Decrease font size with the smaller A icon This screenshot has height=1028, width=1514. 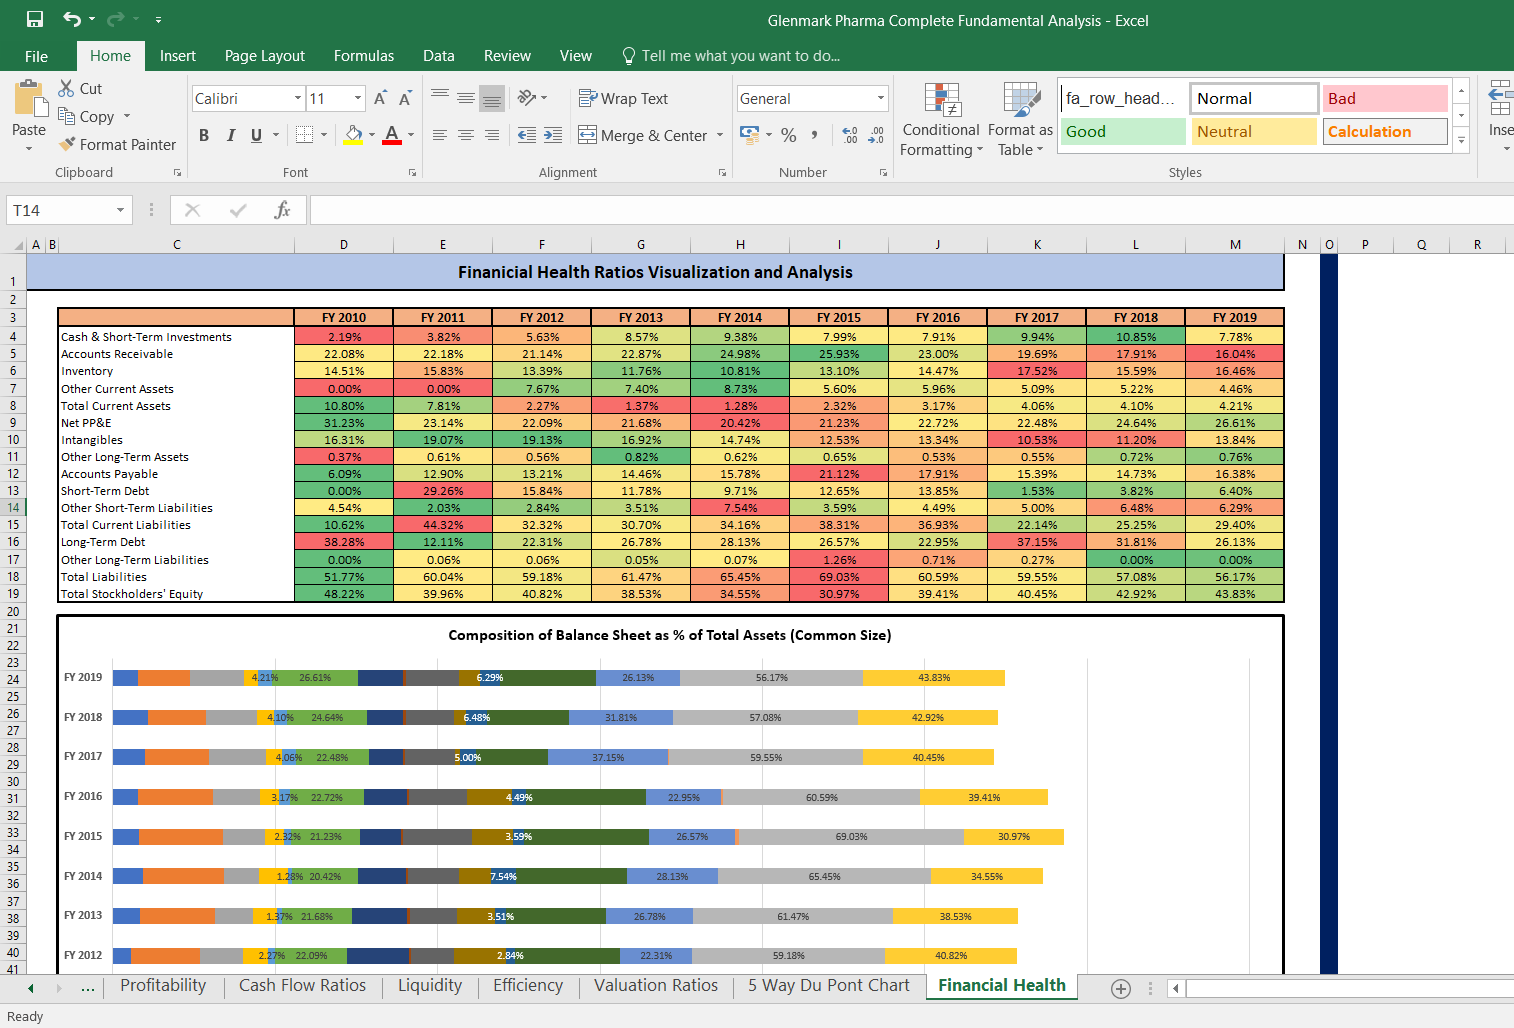pos(405,98)
